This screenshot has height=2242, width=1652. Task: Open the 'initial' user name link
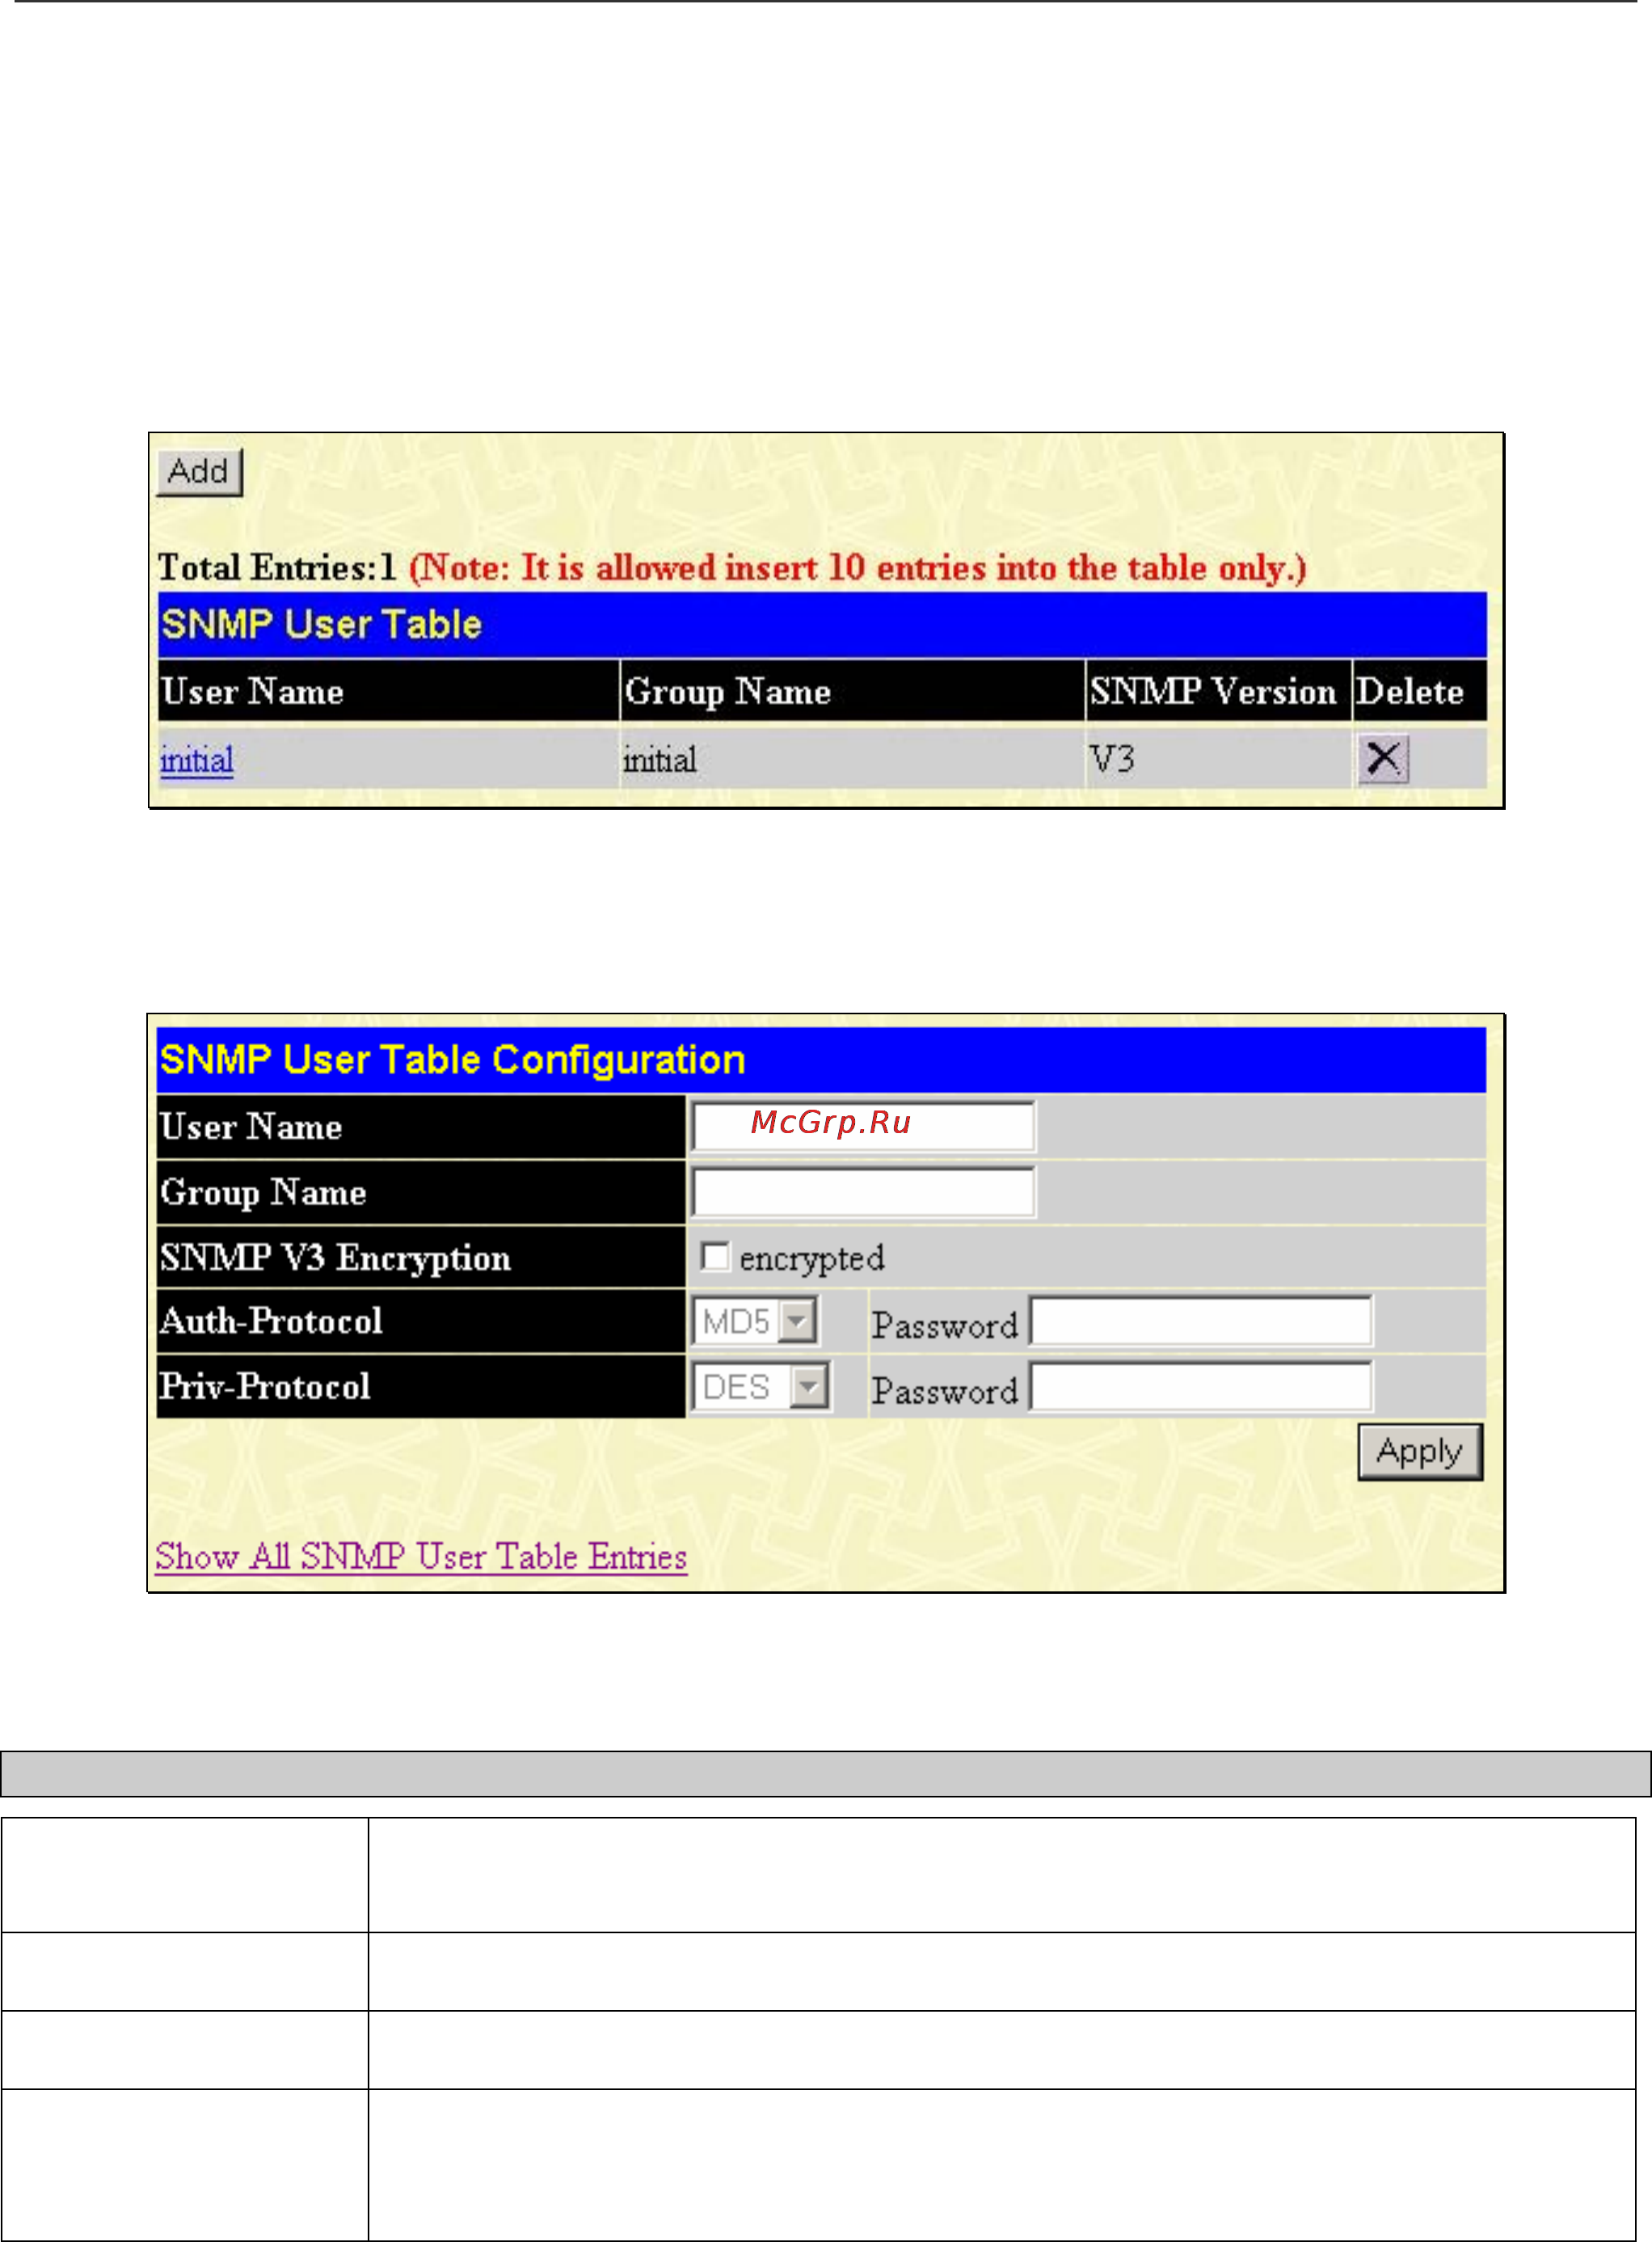[197, 760]
